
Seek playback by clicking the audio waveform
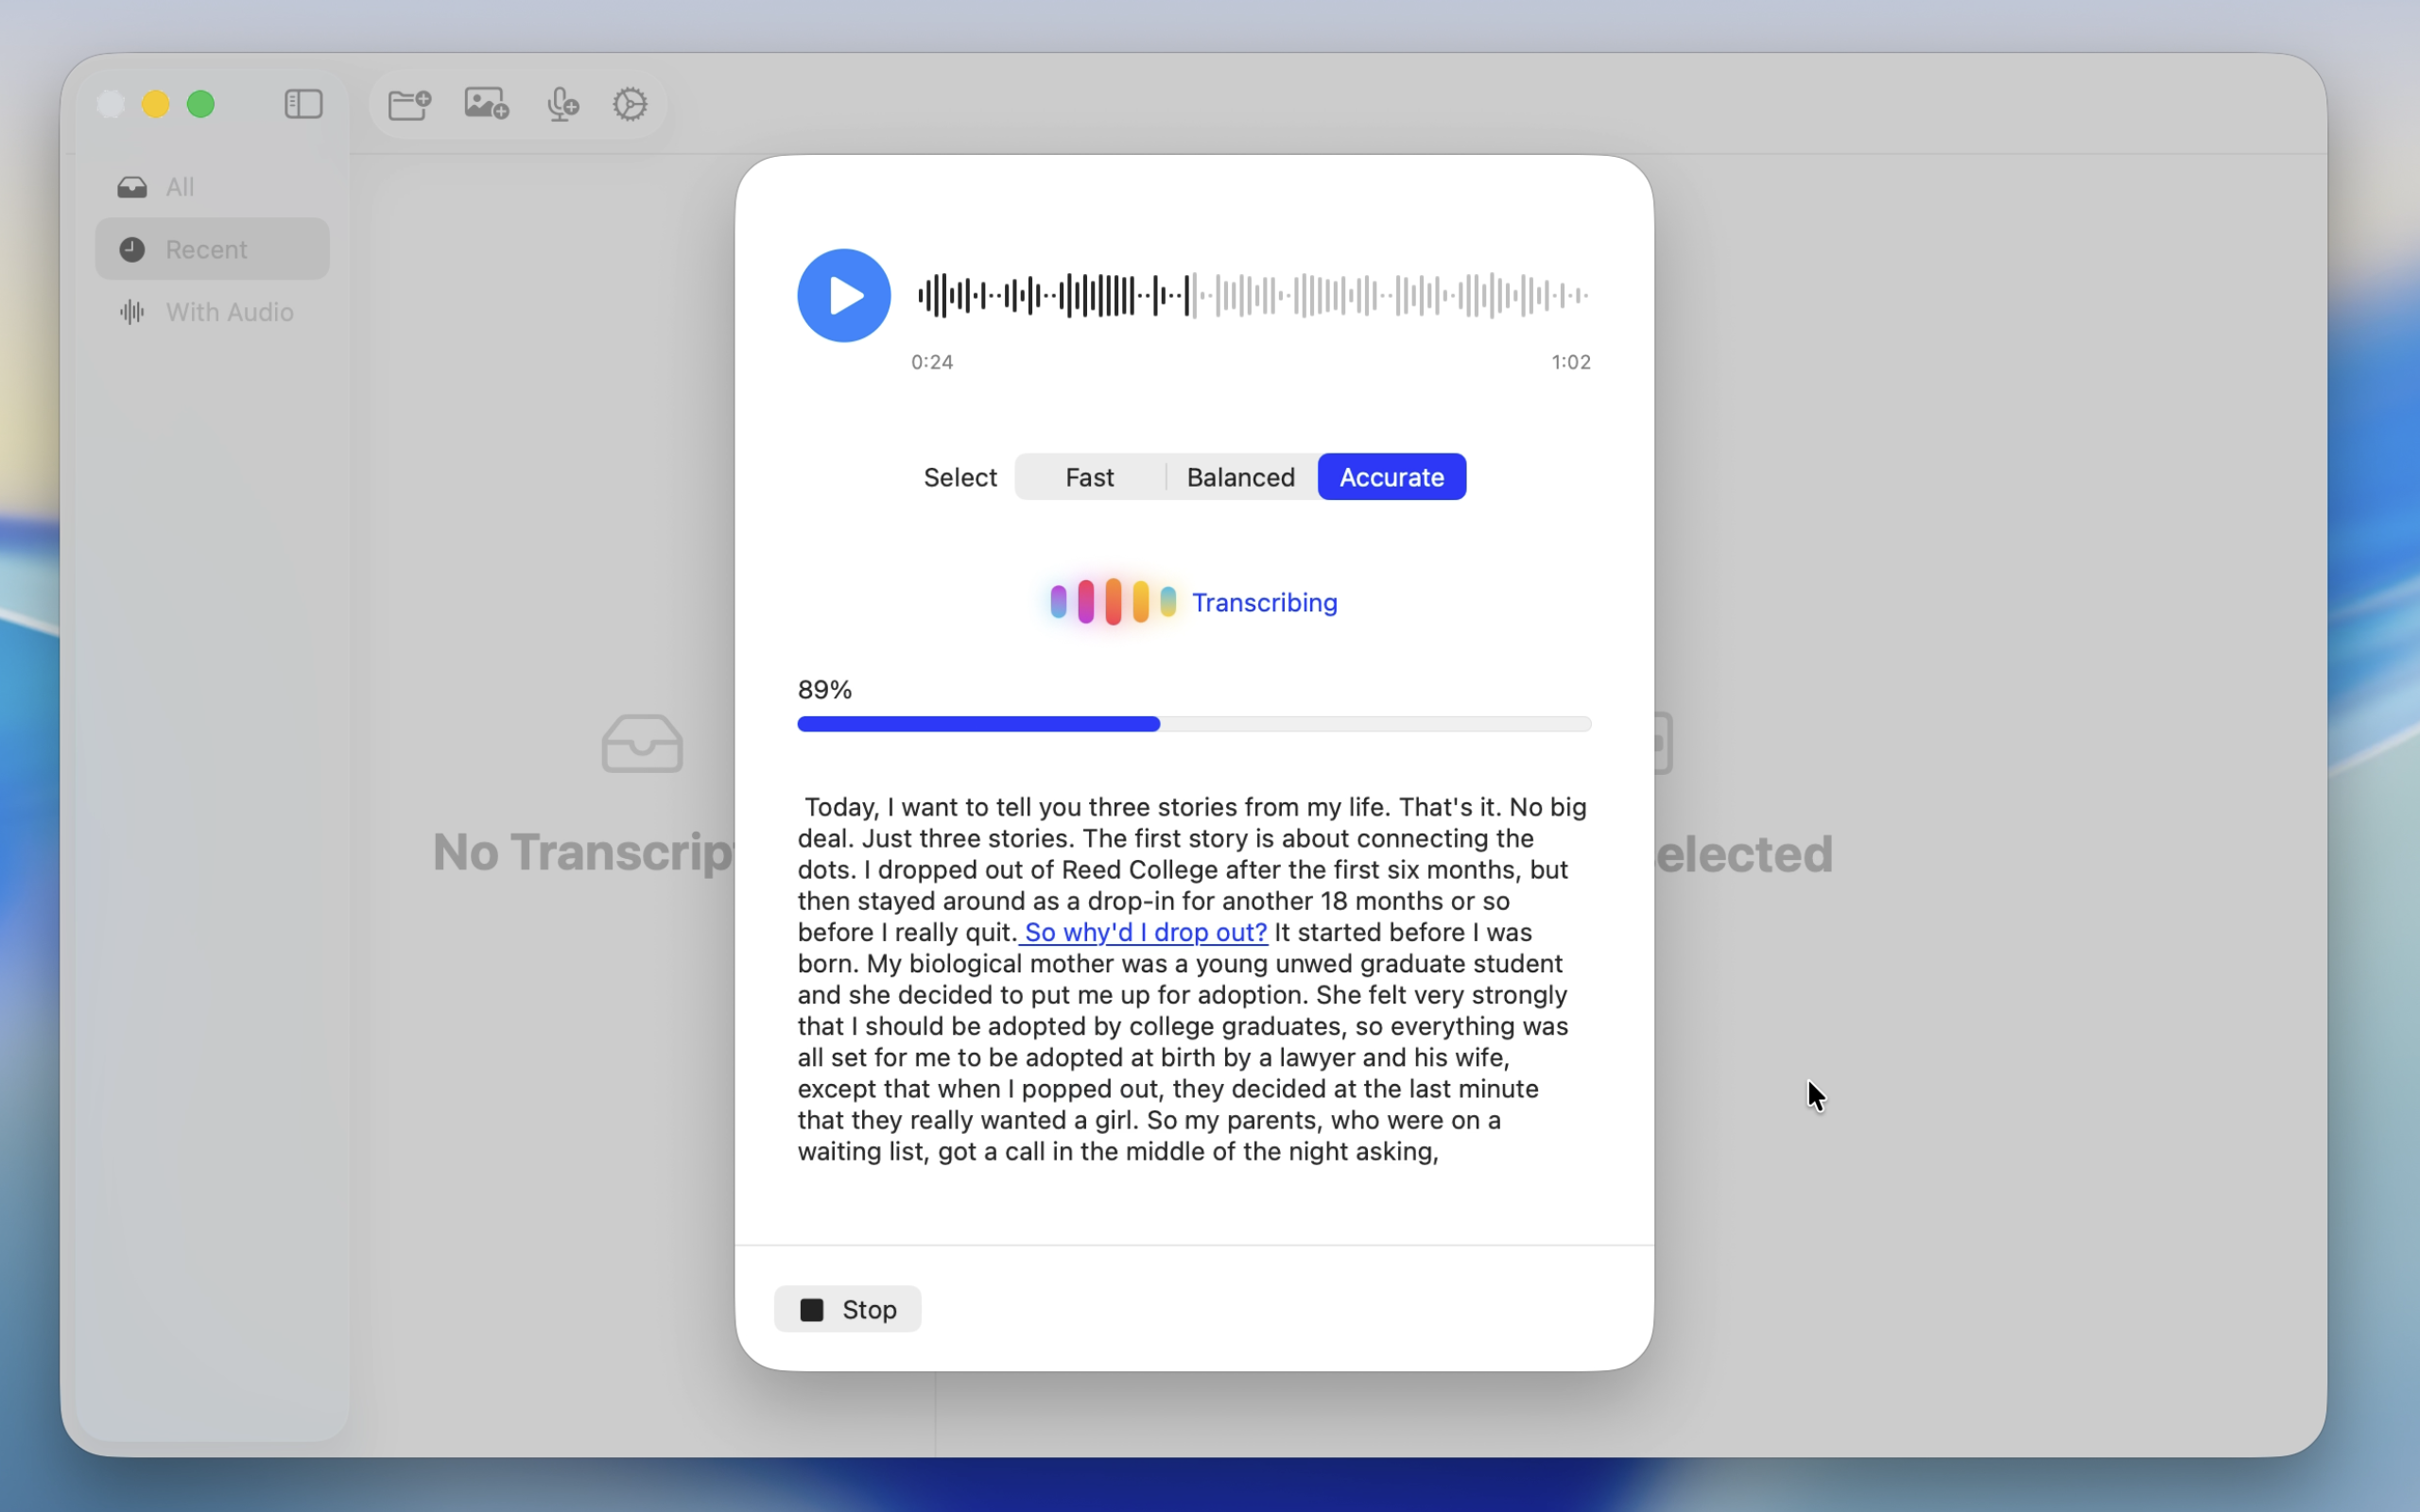(1250, 294)
